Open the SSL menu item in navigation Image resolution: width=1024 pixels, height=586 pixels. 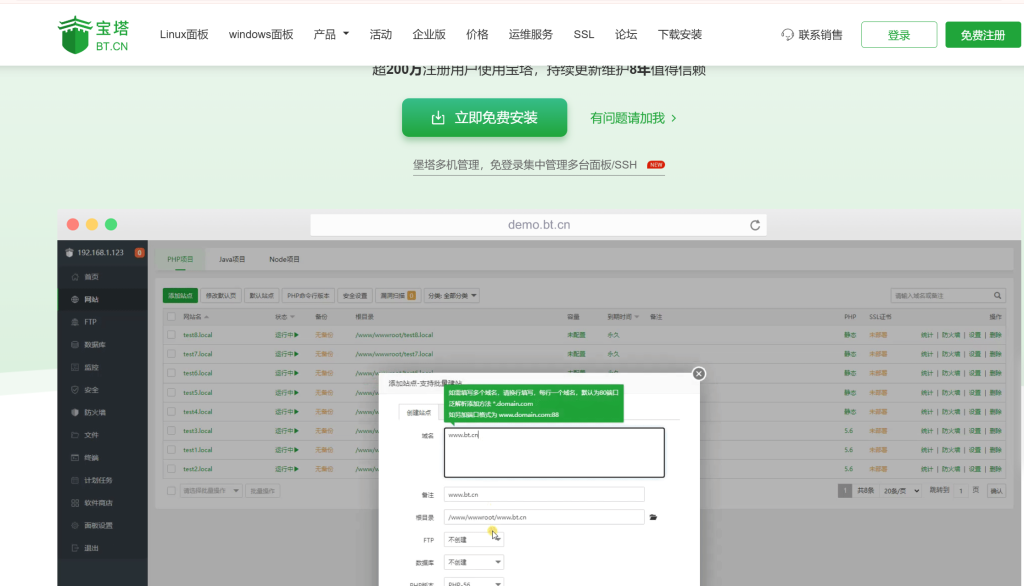583,34
